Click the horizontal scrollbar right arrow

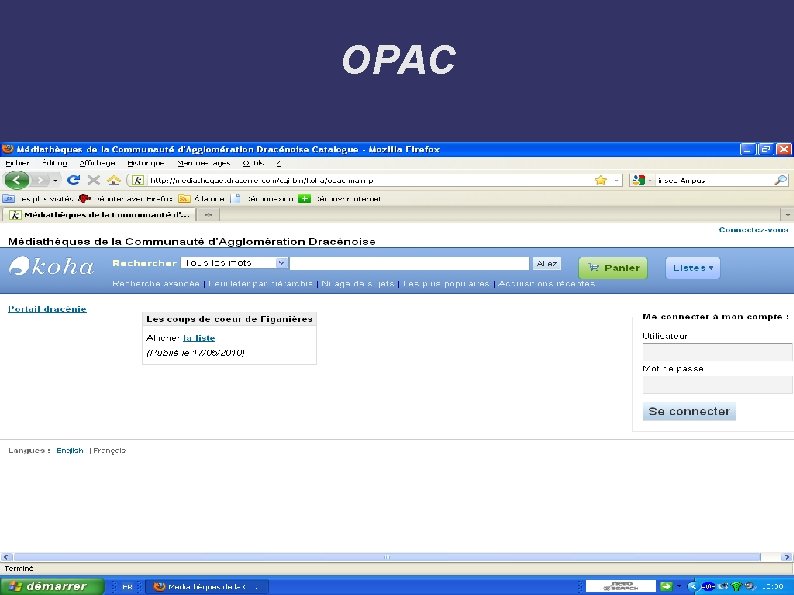pos(787,557)
